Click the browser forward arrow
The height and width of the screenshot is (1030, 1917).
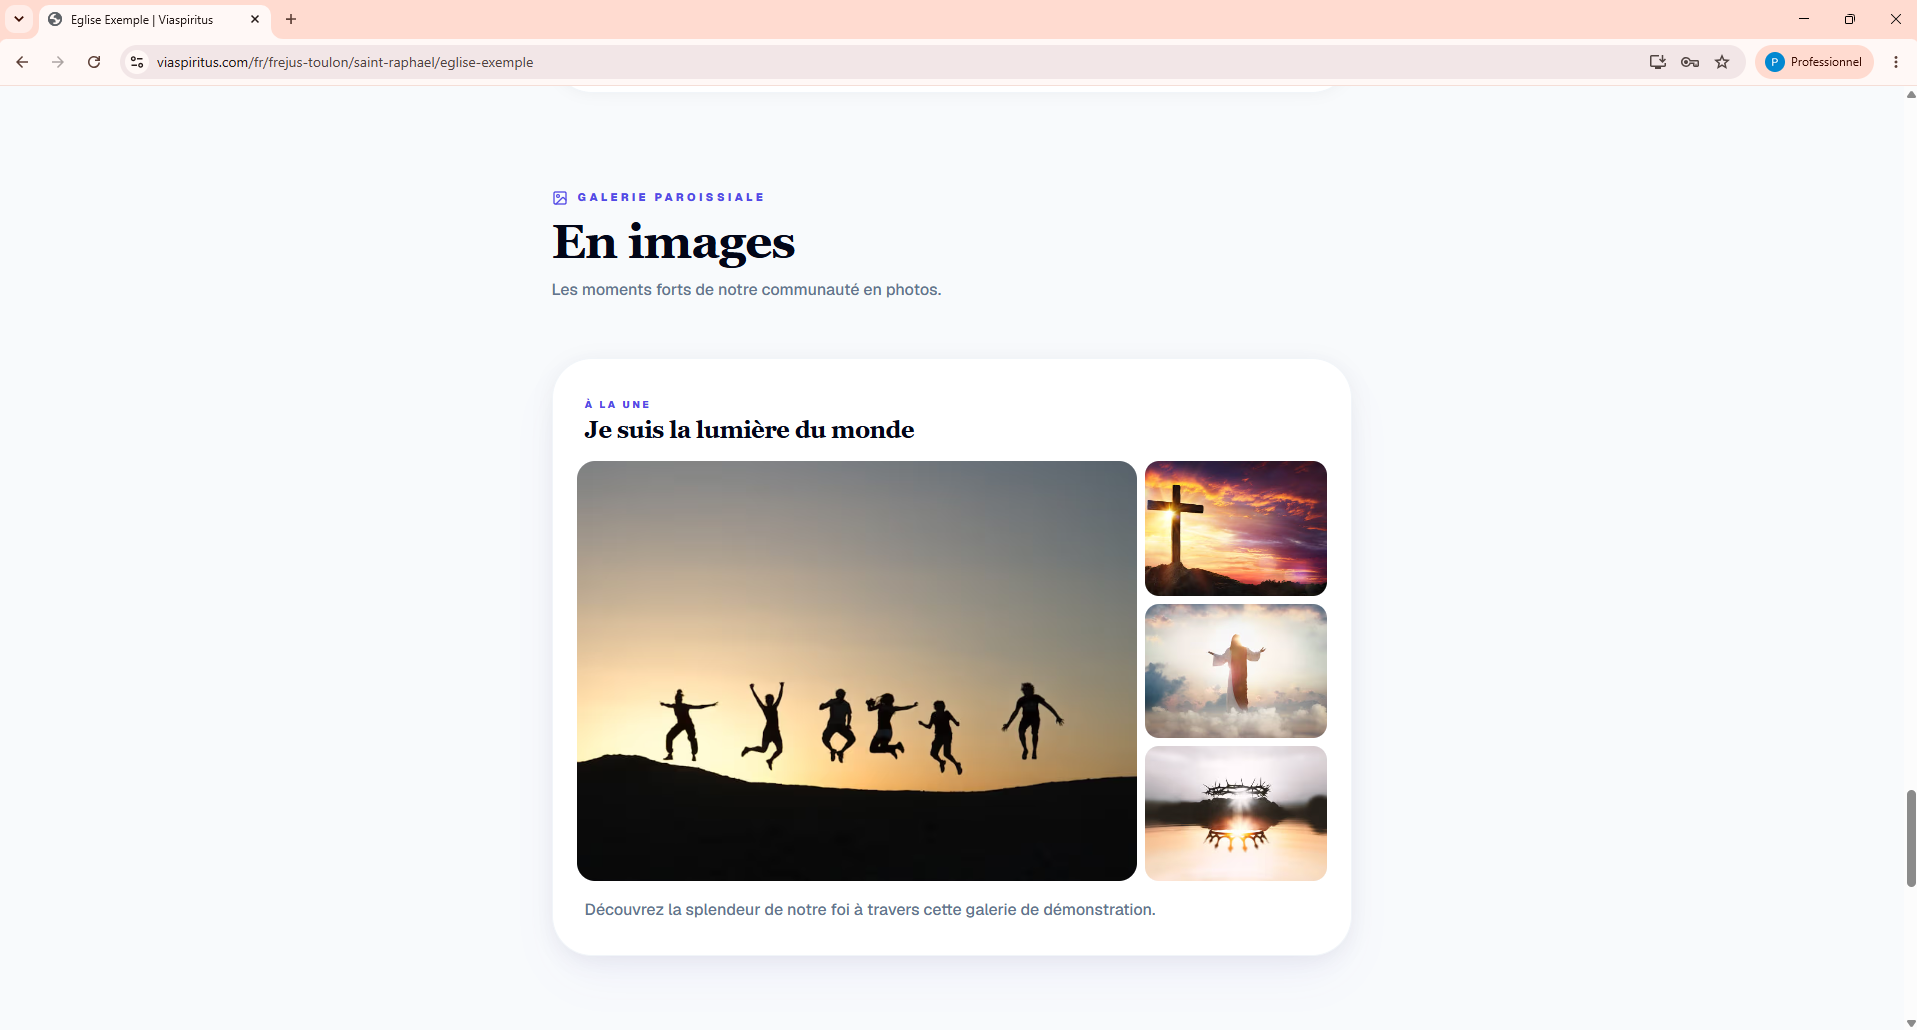point(58,62)
